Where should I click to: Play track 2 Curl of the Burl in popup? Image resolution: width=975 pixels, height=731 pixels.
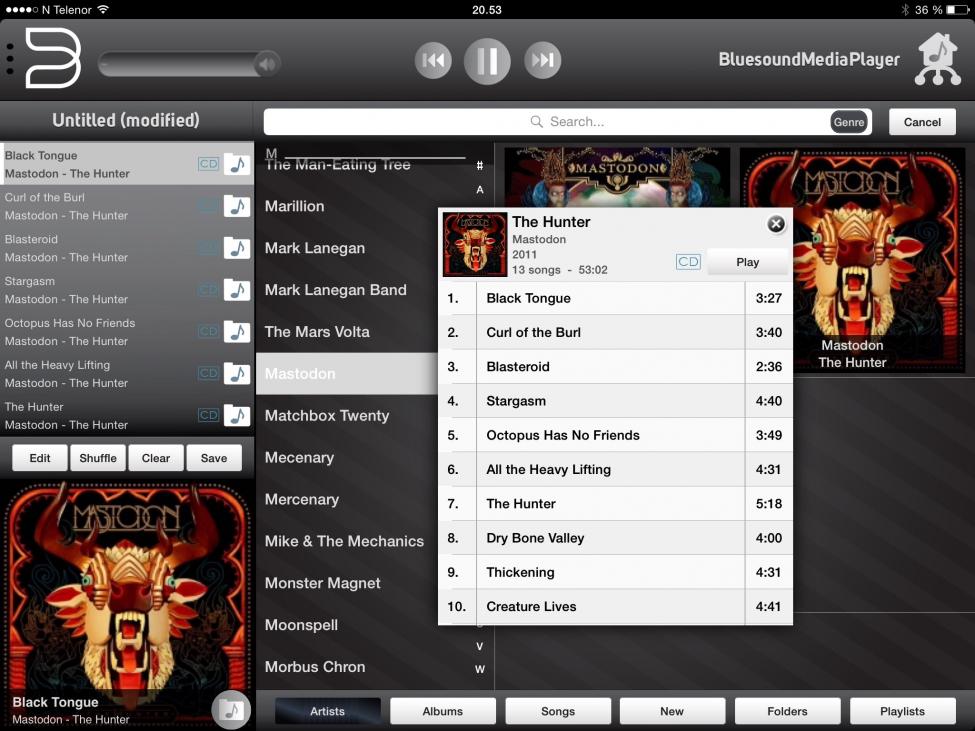(x=616, y=333)
